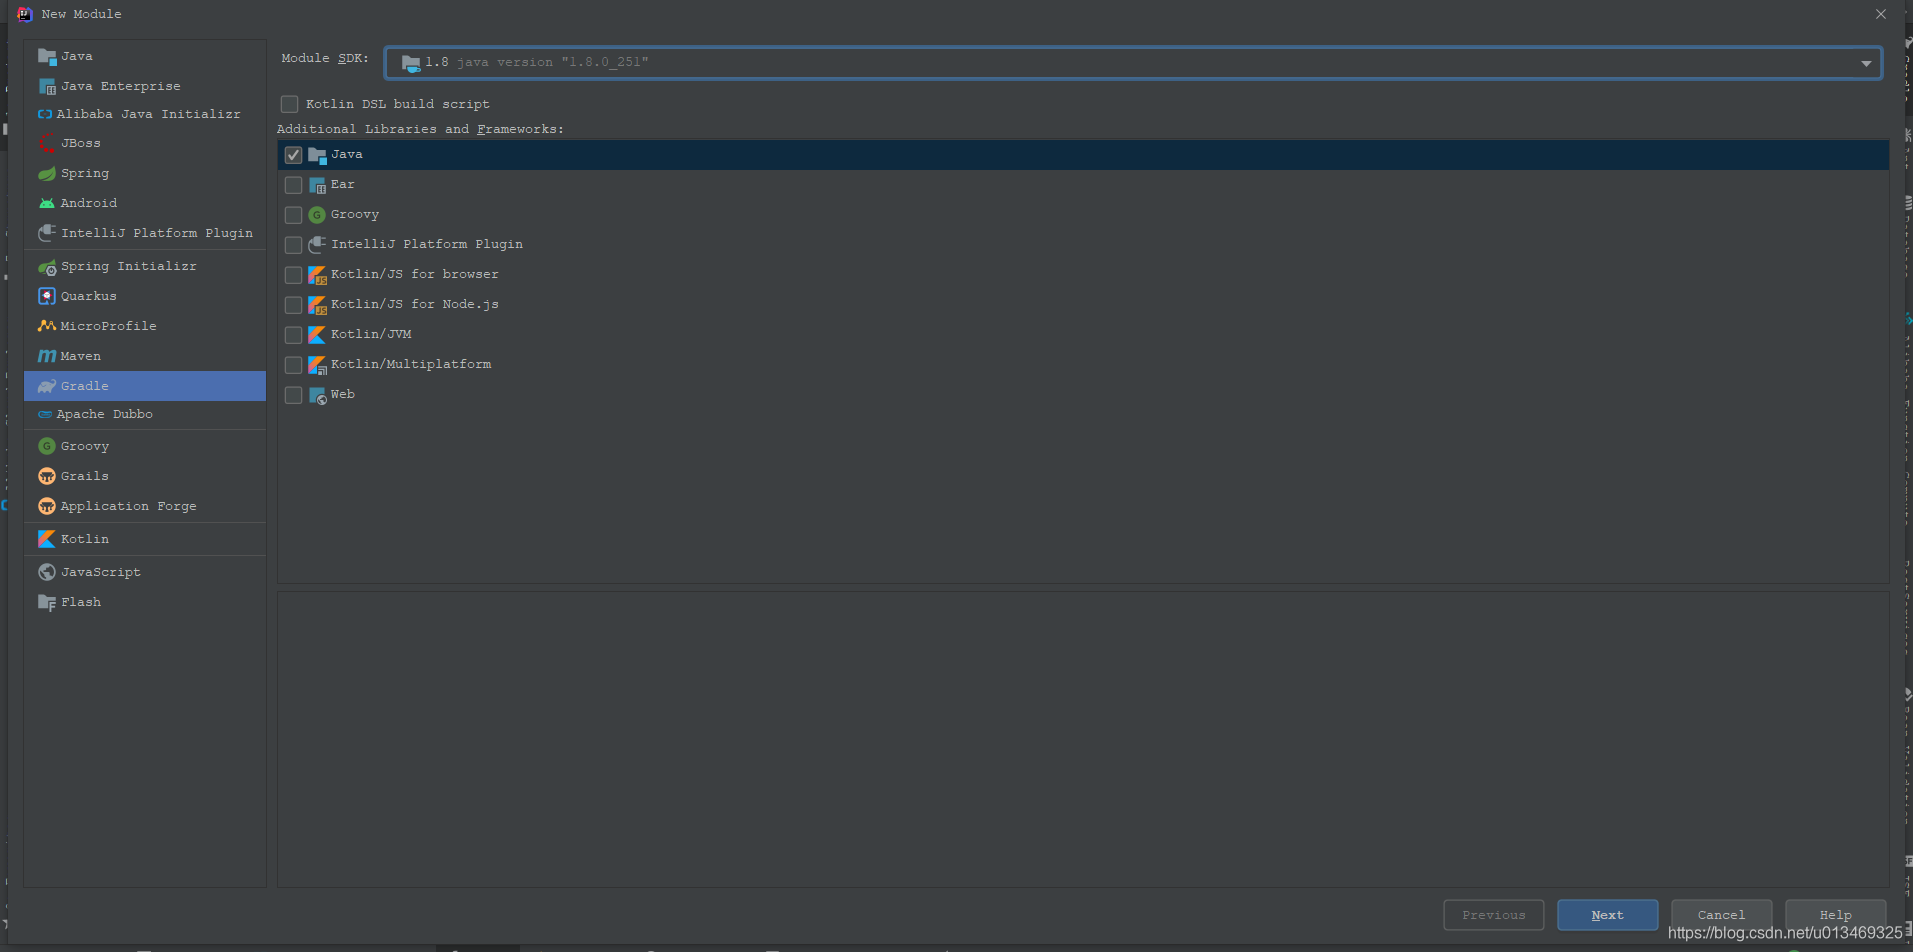Select Kotlin module type in sidebar

pos(145,539)
